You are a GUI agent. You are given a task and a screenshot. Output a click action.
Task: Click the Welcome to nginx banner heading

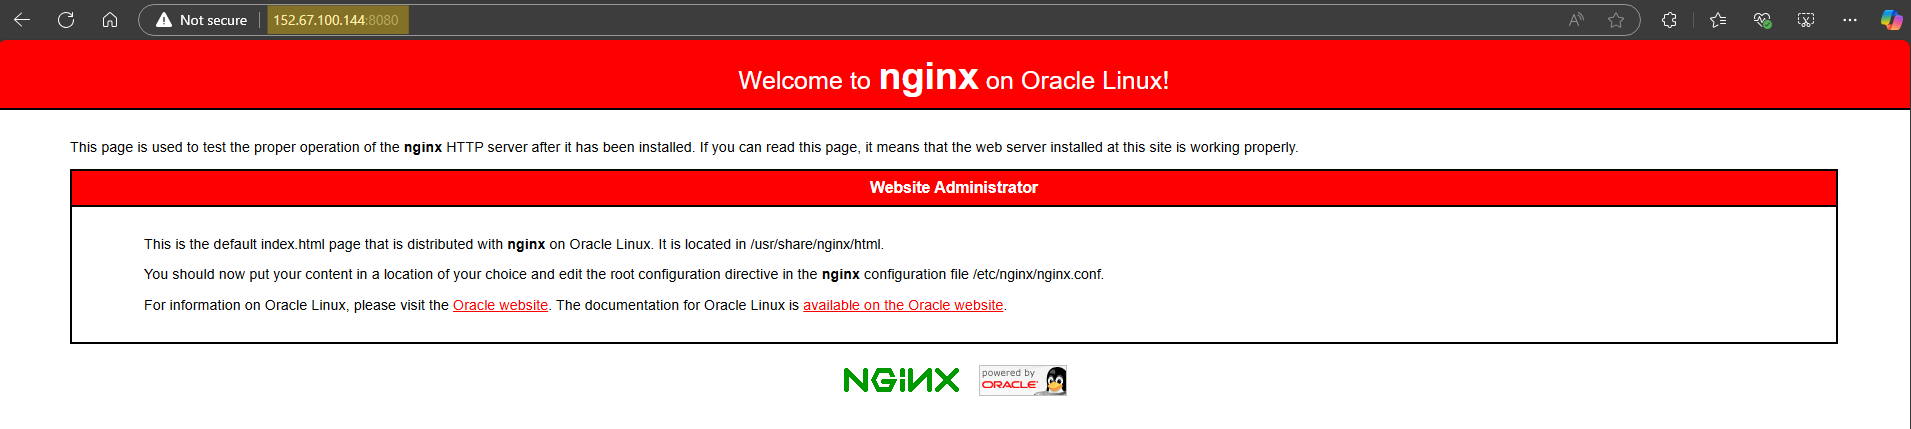pyautogui.click(x=954, y=78)
